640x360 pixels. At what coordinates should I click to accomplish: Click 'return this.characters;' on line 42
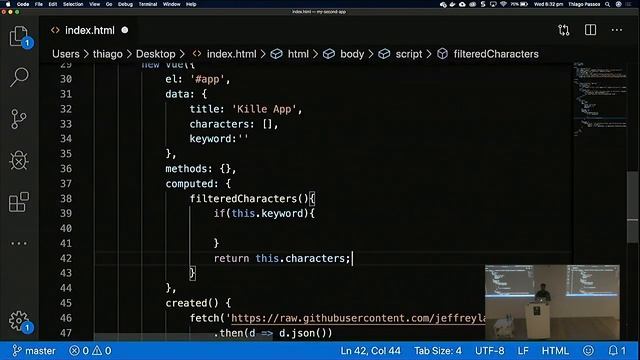282,258
